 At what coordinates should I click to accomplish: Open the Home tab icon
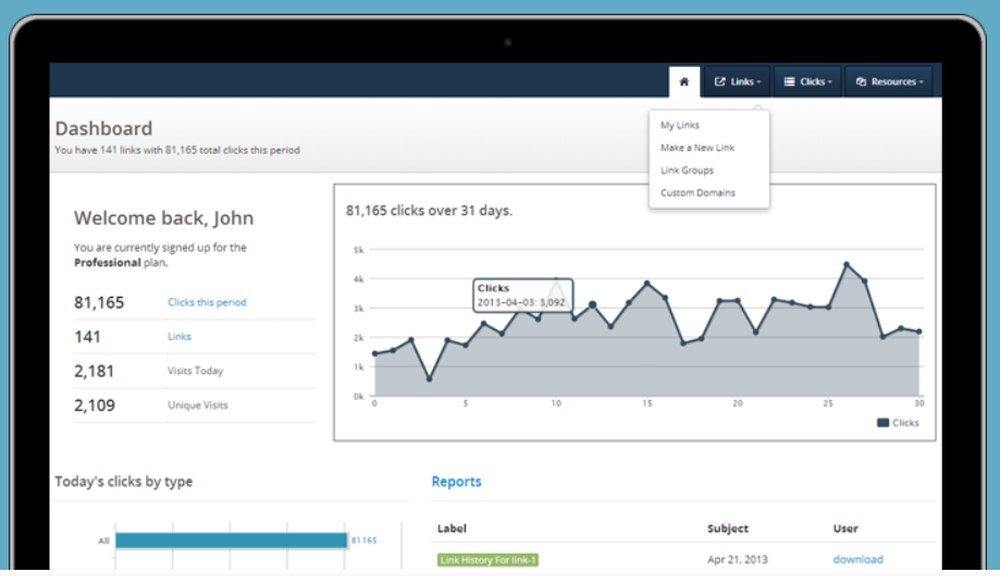coord(684,82)
